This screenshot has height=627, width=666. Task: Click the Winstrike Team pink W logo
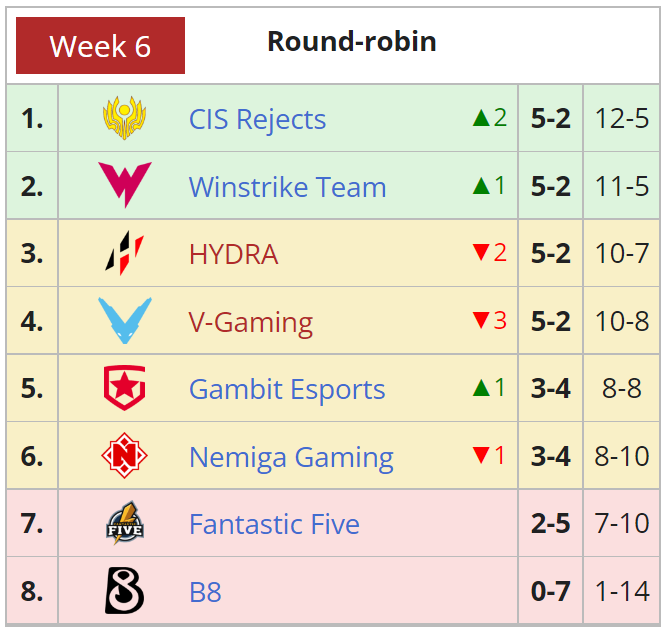pos(124,185)
